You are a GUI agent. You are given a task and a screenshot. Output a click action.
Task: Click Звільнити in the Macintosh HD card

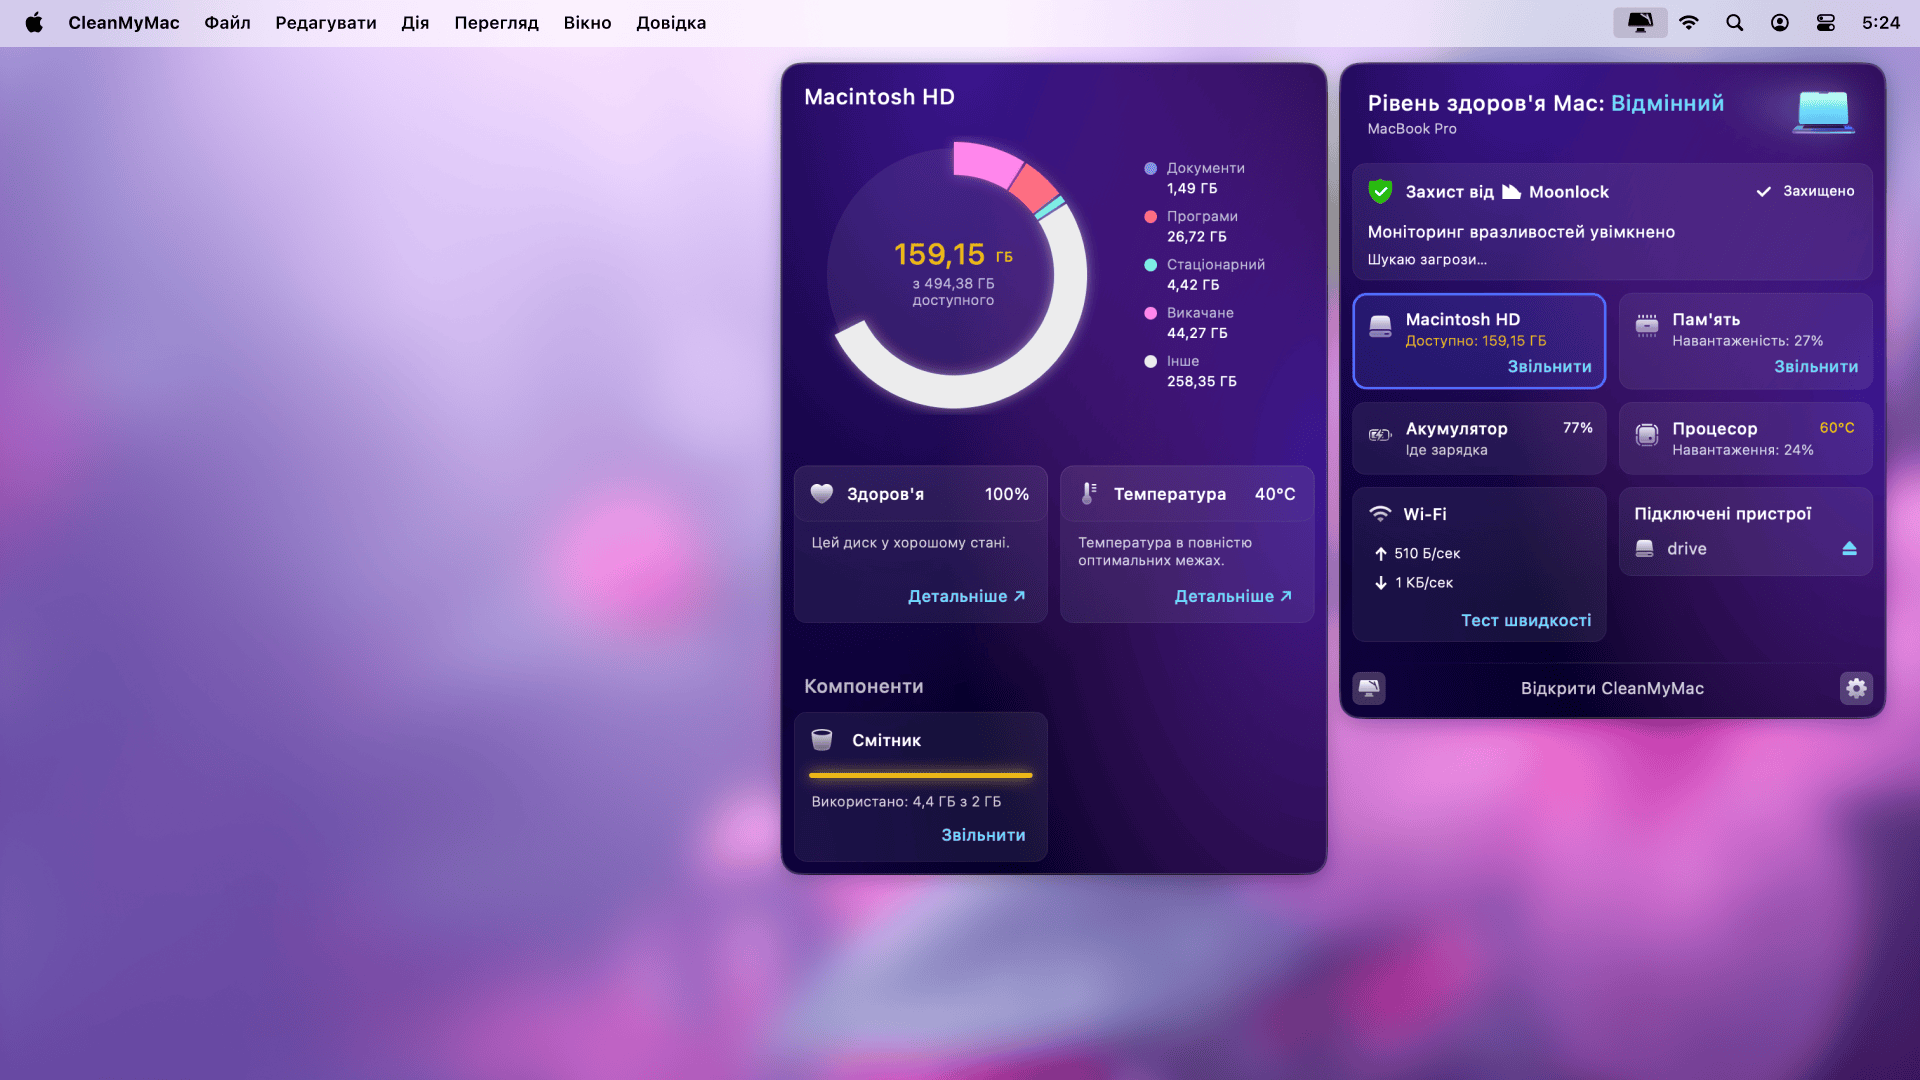[x=1549, y=367]
